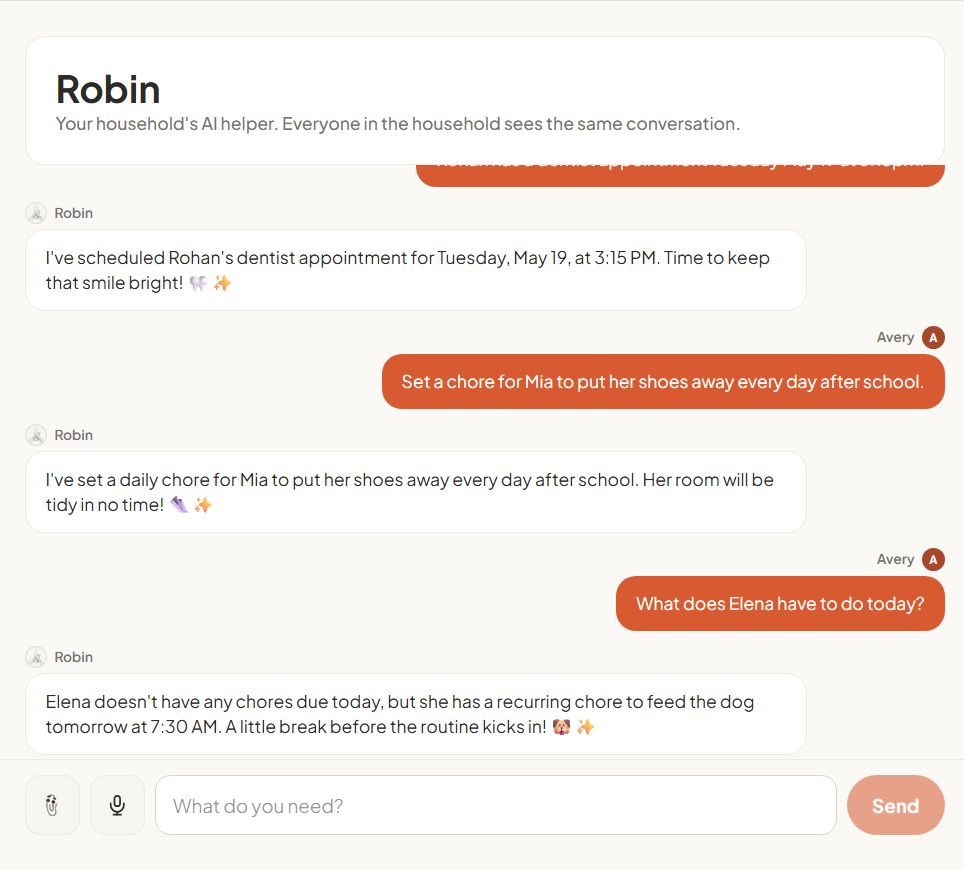Click the Send button
964x870 pixels.
895,805
